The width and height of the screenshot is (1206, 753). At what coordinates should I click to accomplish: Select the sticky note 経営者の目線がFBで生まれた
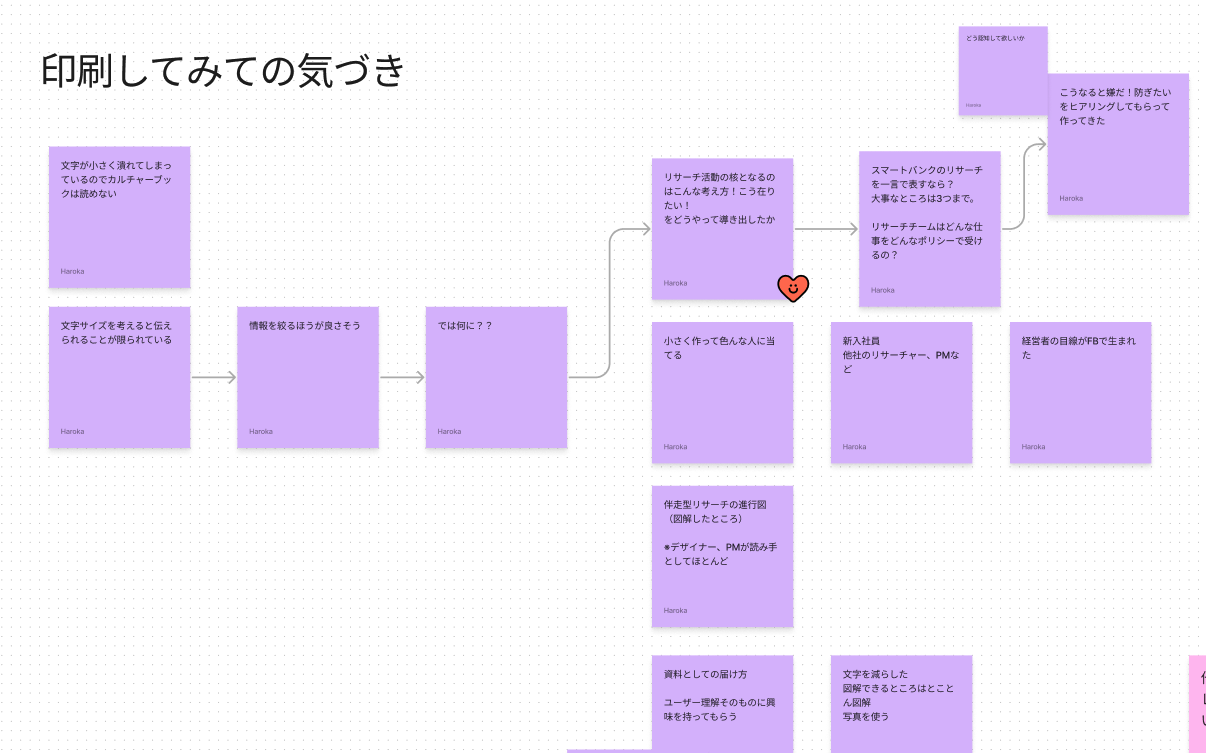point(1080,392)
